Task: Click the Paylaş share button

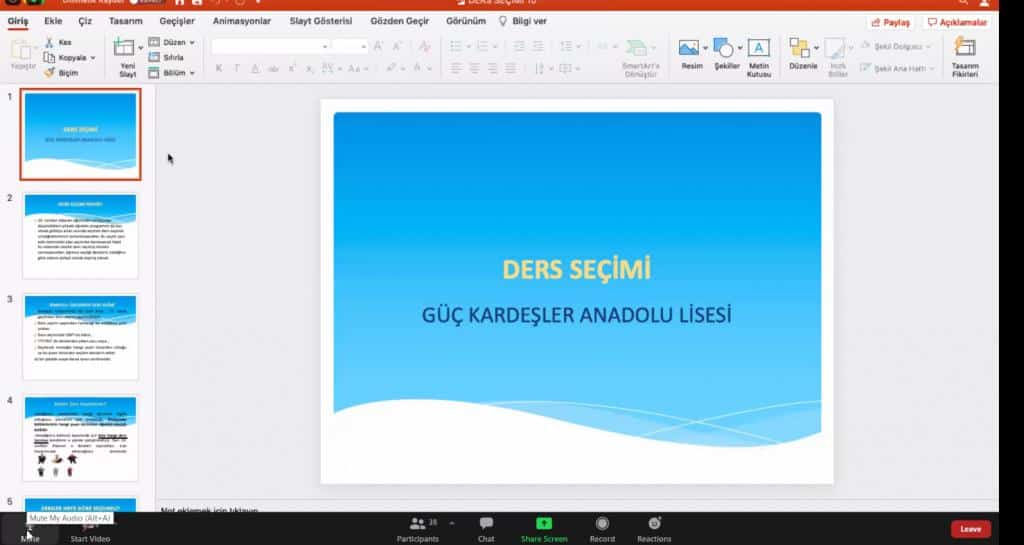Action: (889, 22)
